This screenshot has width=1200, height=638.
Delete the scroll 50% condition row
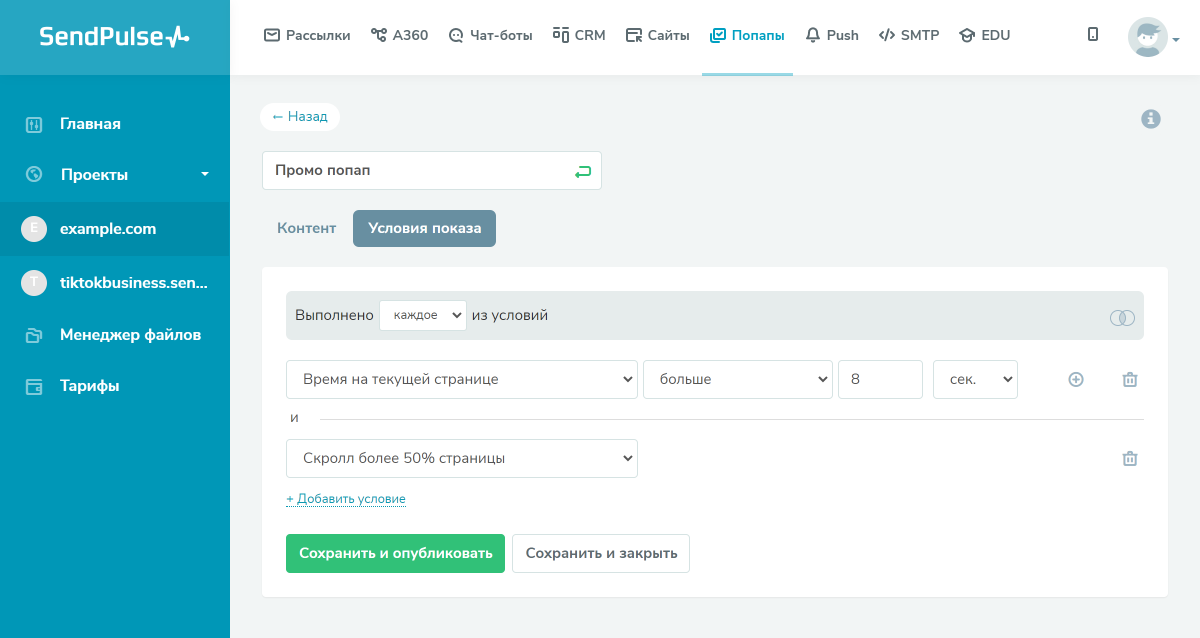click(x=1130, y=459)
